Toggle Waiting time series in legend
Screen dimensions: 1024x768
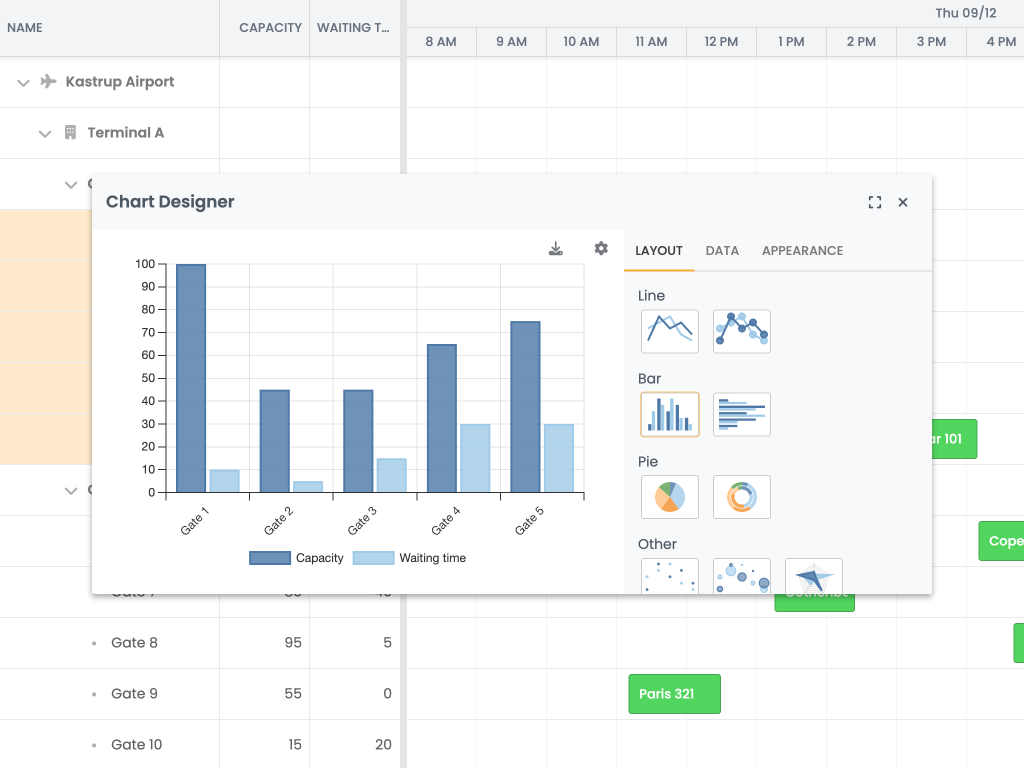coord(409,558)
